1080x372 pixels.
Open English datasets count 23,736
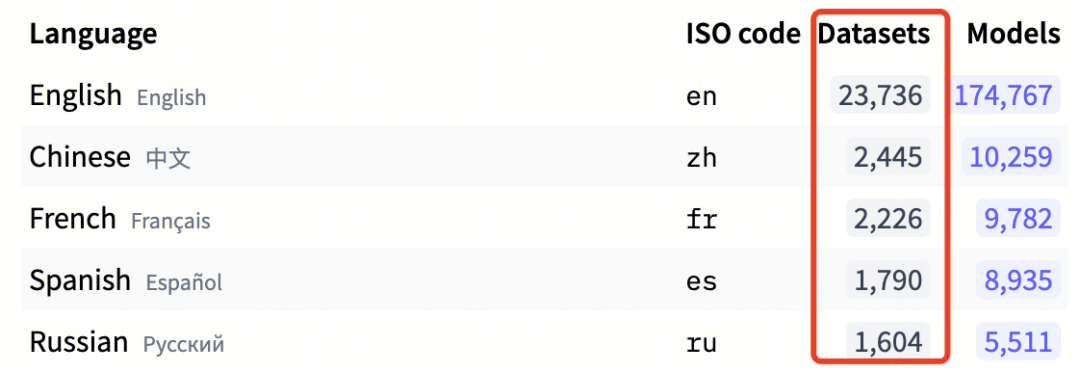(881, 95)
